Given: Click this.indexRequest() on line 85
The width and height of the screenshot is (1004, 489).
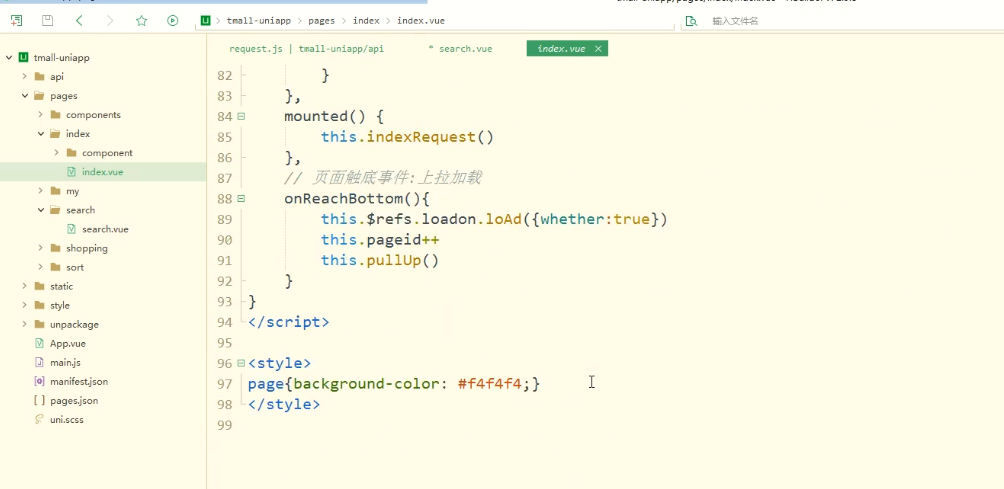Looking at the screenshot, I should tap(407, 137).
